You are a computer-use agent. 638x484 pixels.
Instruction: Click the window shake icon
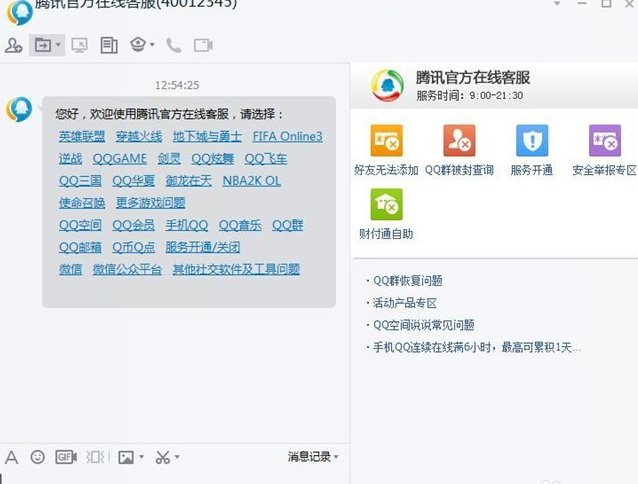click(97, 457)
